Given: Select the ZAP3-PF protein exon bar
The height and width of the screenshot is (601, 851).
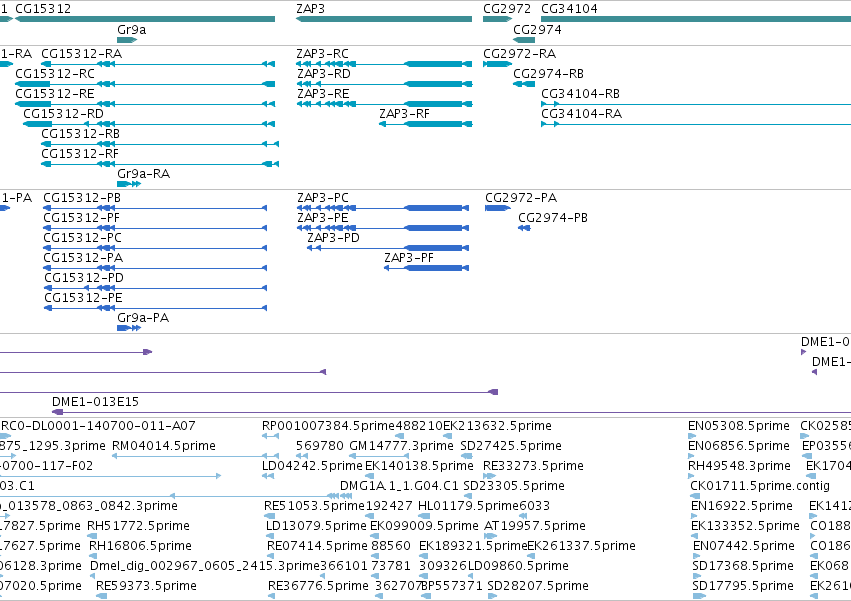Looking at the screenshot, I should coord(434,268).
